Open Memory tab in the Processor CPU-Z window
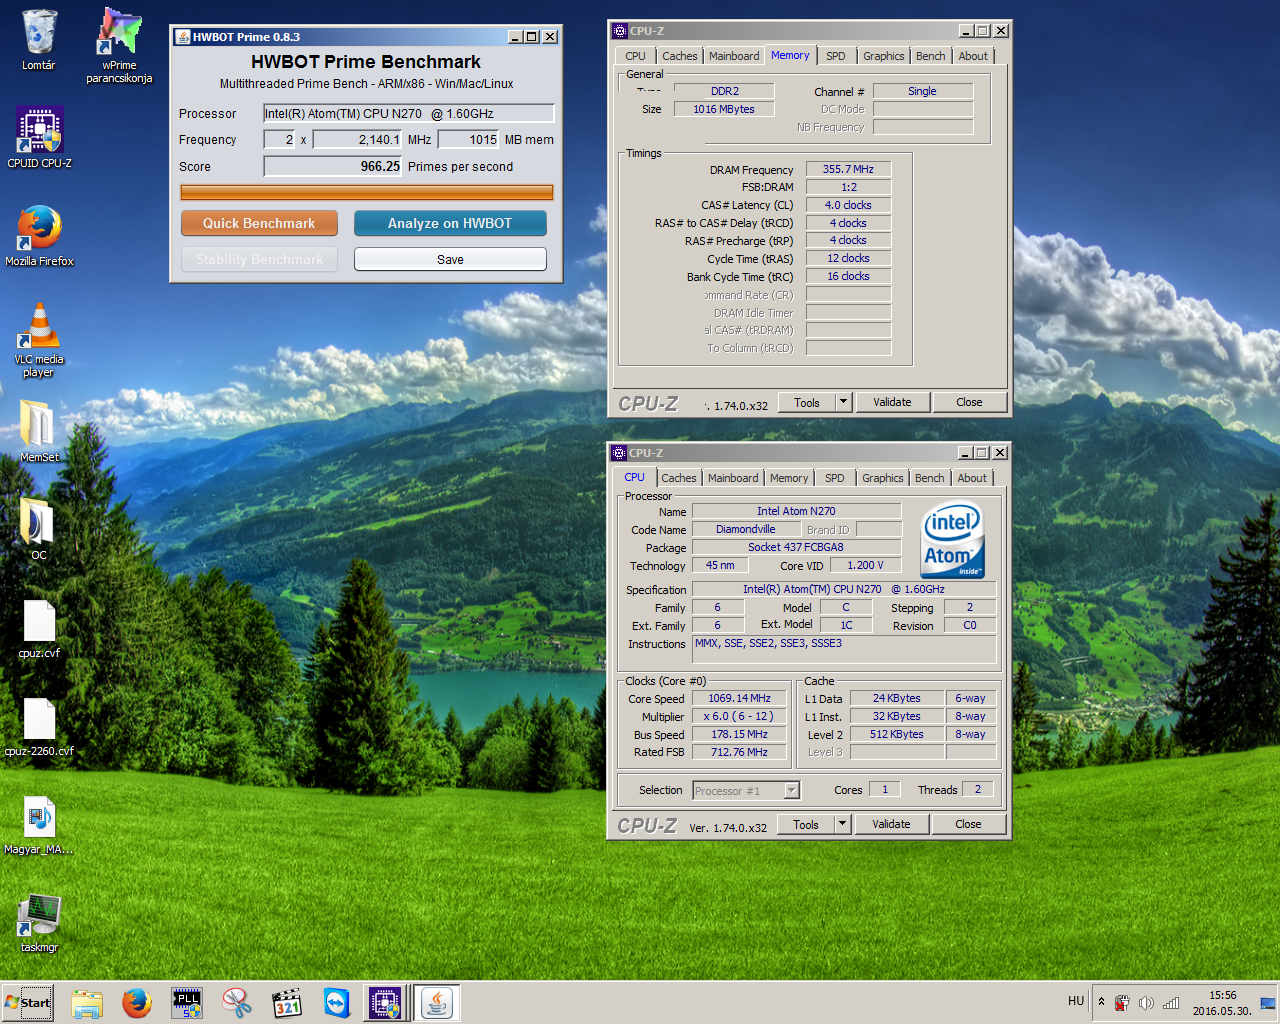This screenshot has height=1024, width=1280. point(789,478)
